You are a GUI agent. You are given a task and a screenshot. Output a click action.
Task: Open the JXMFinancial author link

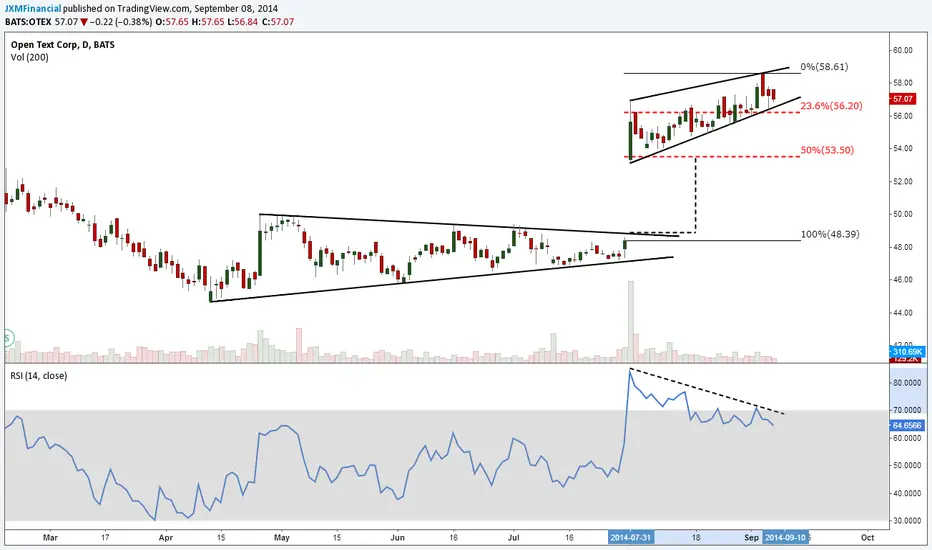coord(33,9)
